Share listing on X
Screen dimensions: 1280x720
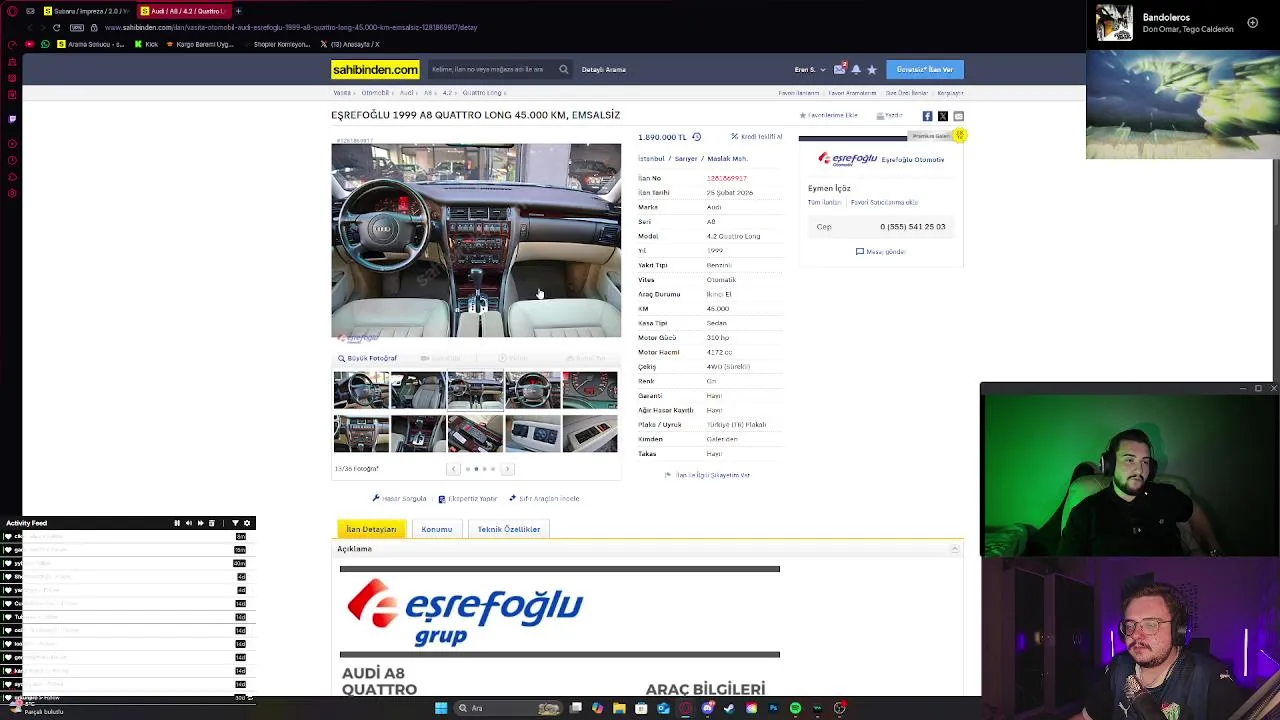pyautogui.click(x=942, y=116)
